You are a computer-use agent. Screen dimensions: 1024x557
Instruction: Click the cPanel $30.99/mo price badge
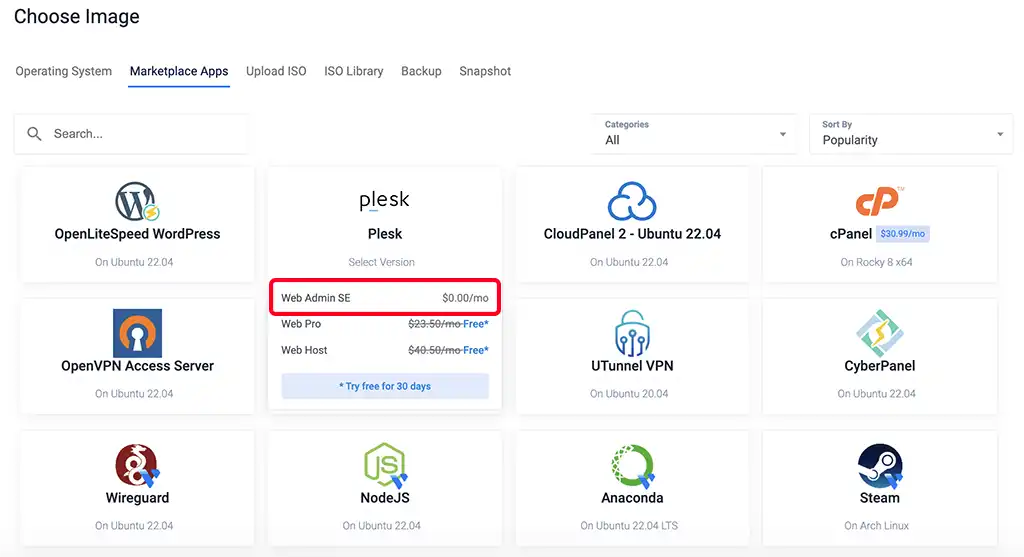903,234
